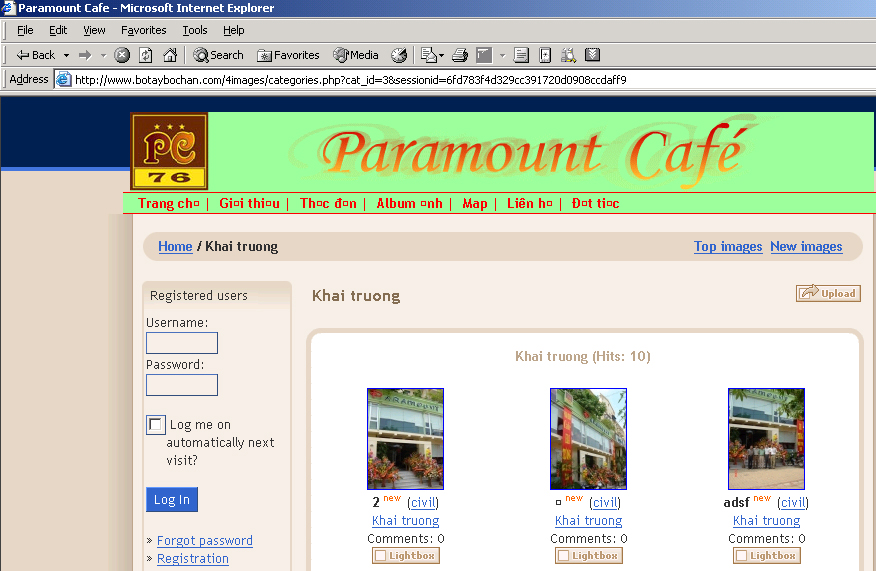876x571 pixels.
Task: Open the Giới thiệu navigation link
Action: pyautogui.click(x=249, y=203)
